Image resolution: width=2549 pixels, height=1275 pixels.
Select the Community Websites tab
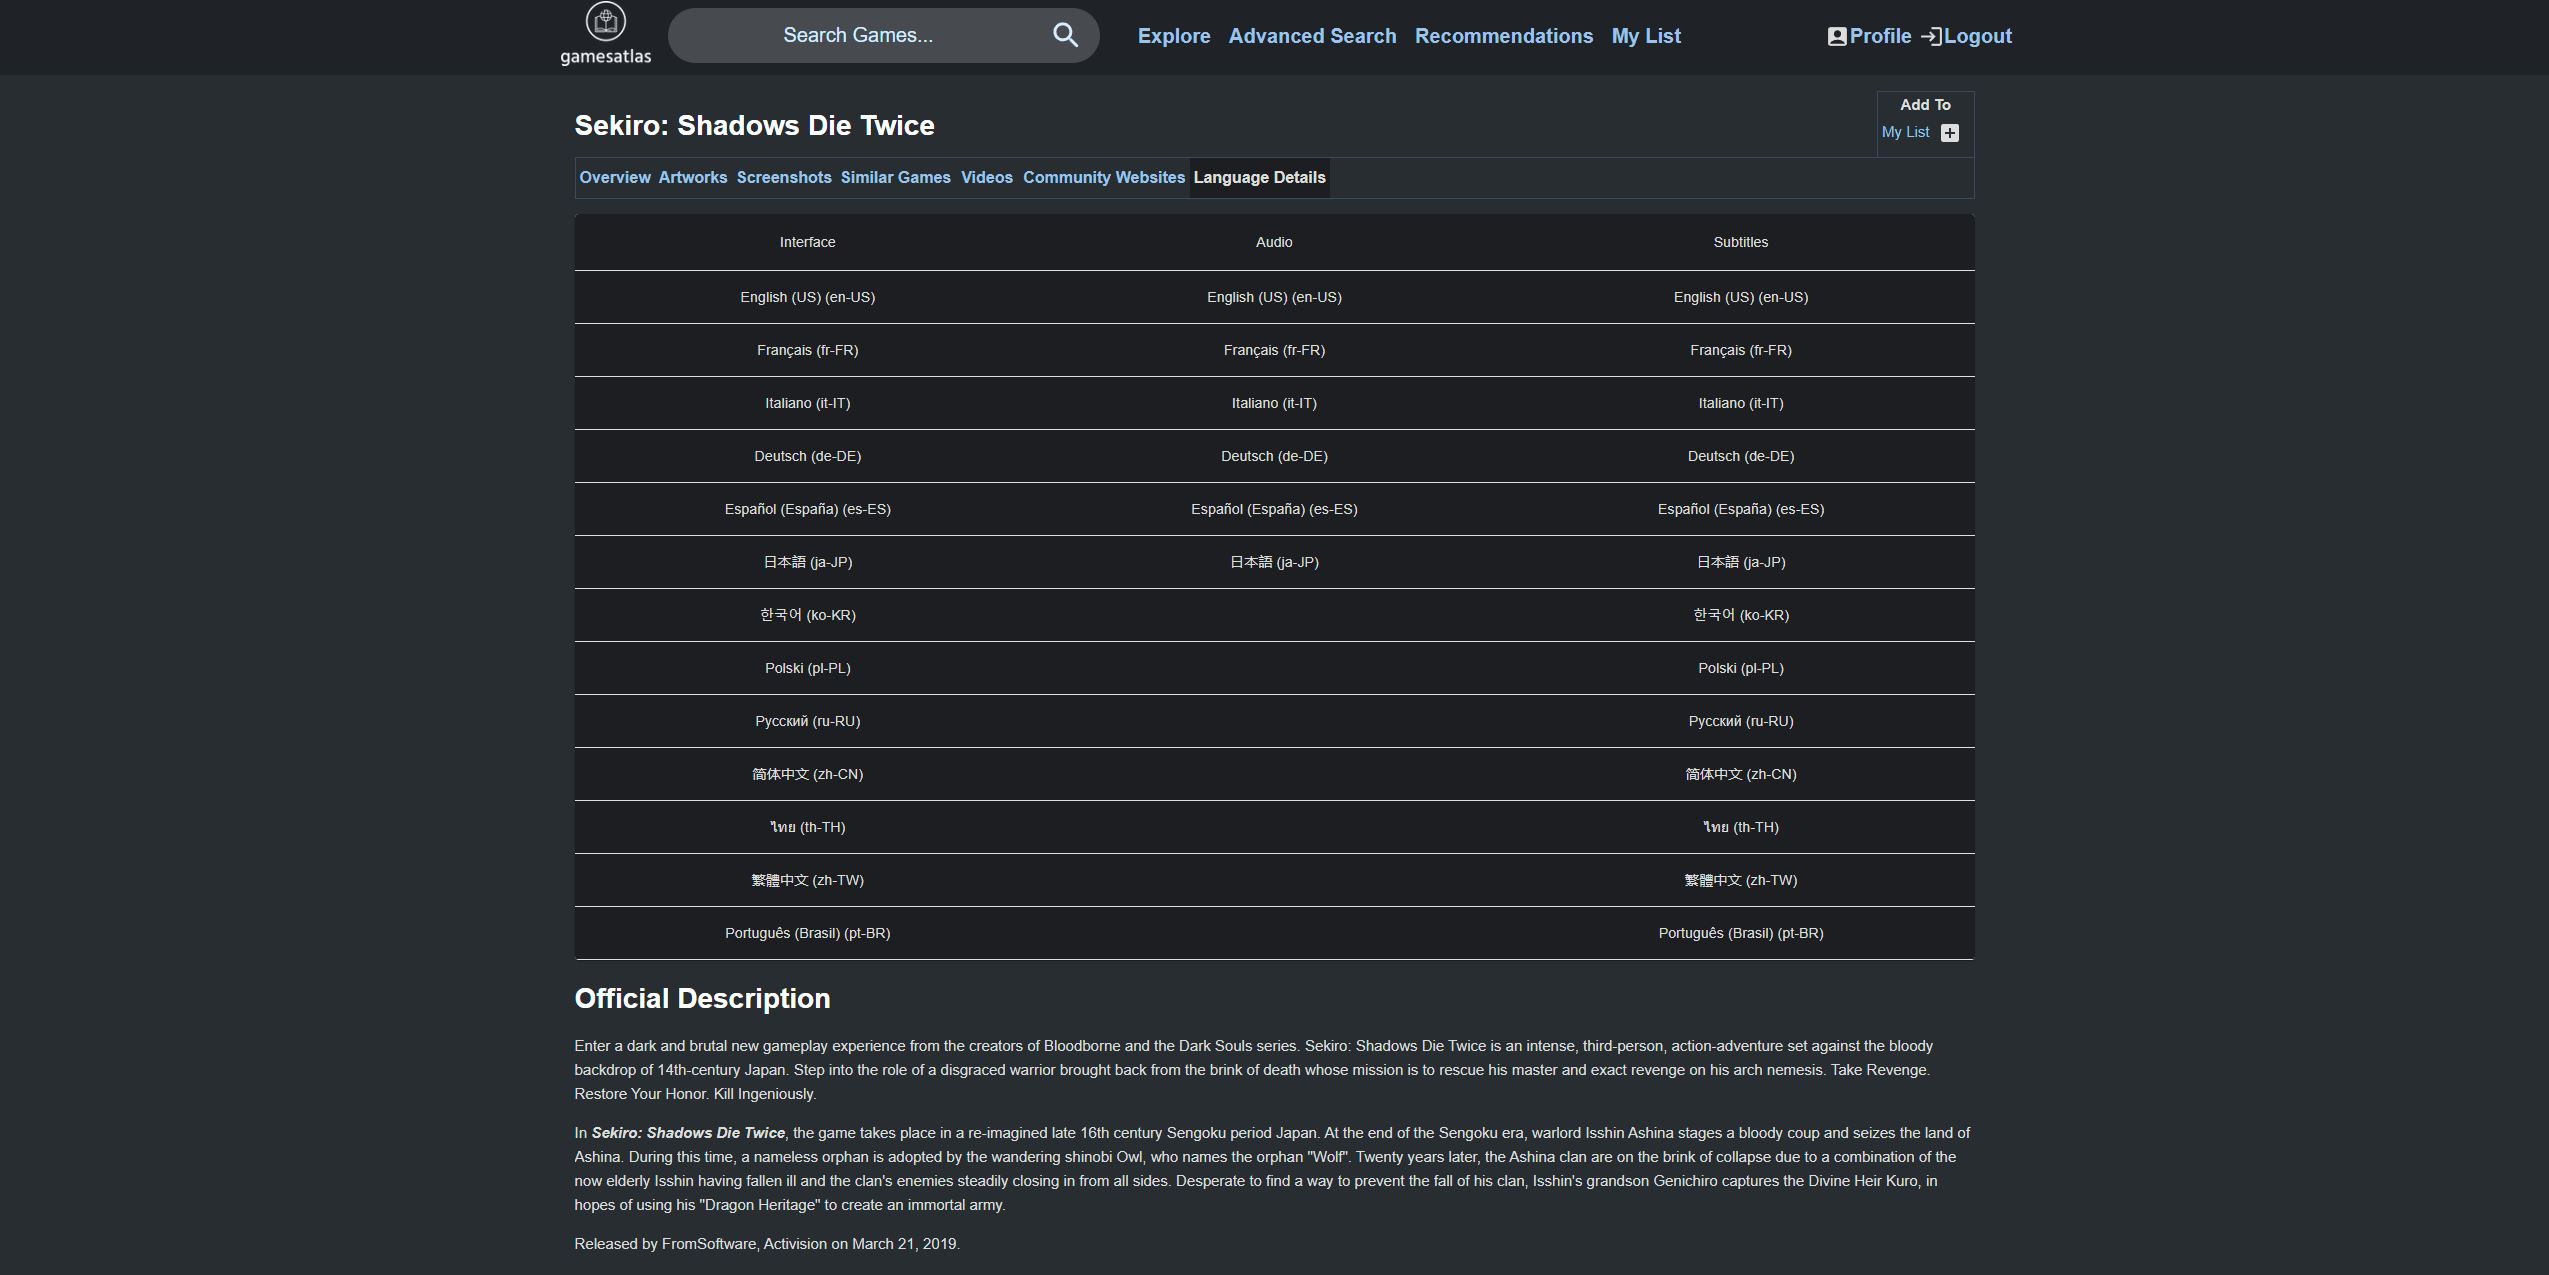click(1103, 177)
